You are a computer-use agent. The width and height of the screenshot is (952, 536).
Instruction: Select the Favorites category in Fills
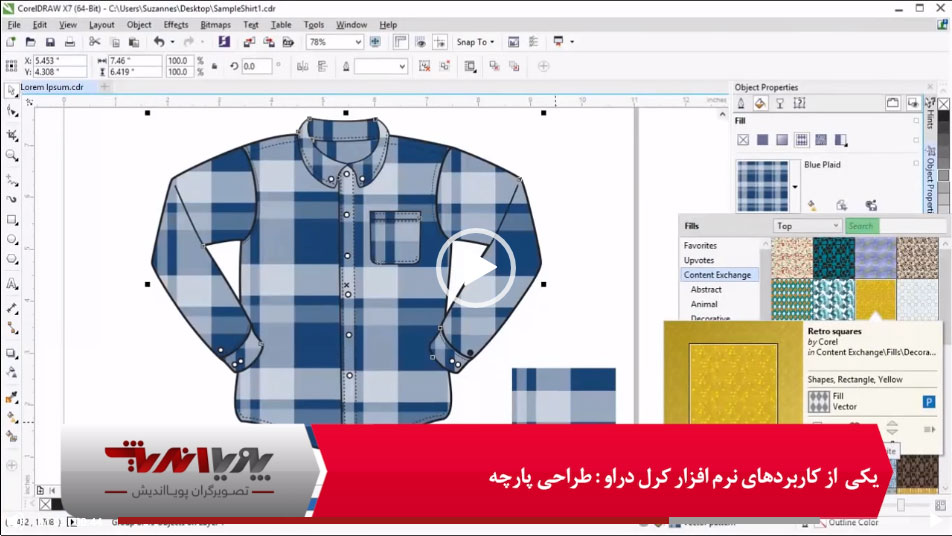(700, 245)
